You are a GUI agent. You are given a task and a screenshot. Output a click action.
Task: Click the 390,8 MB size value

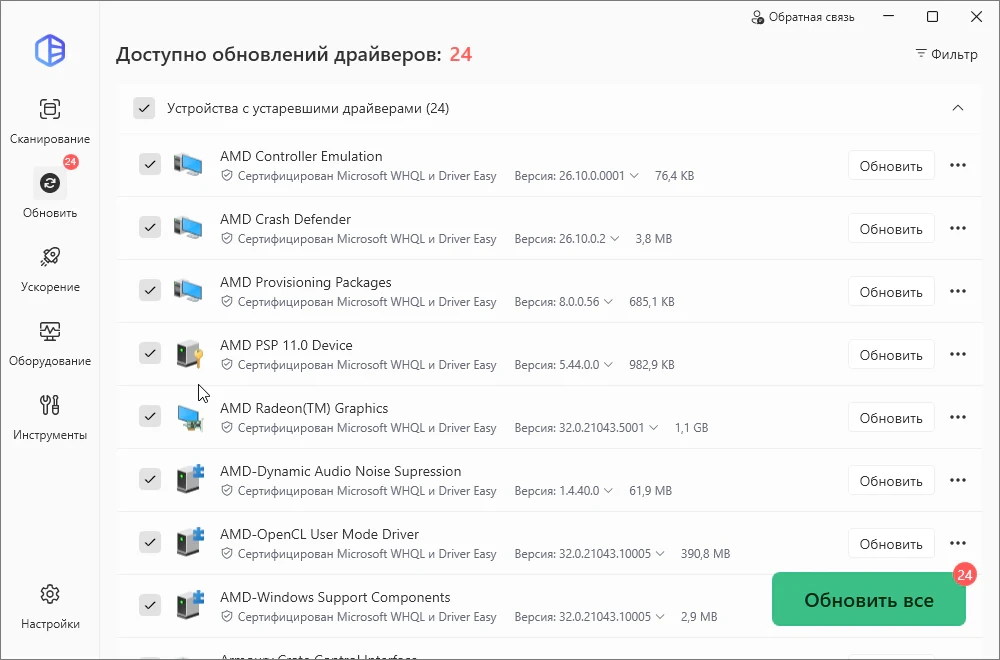(705, 554)
